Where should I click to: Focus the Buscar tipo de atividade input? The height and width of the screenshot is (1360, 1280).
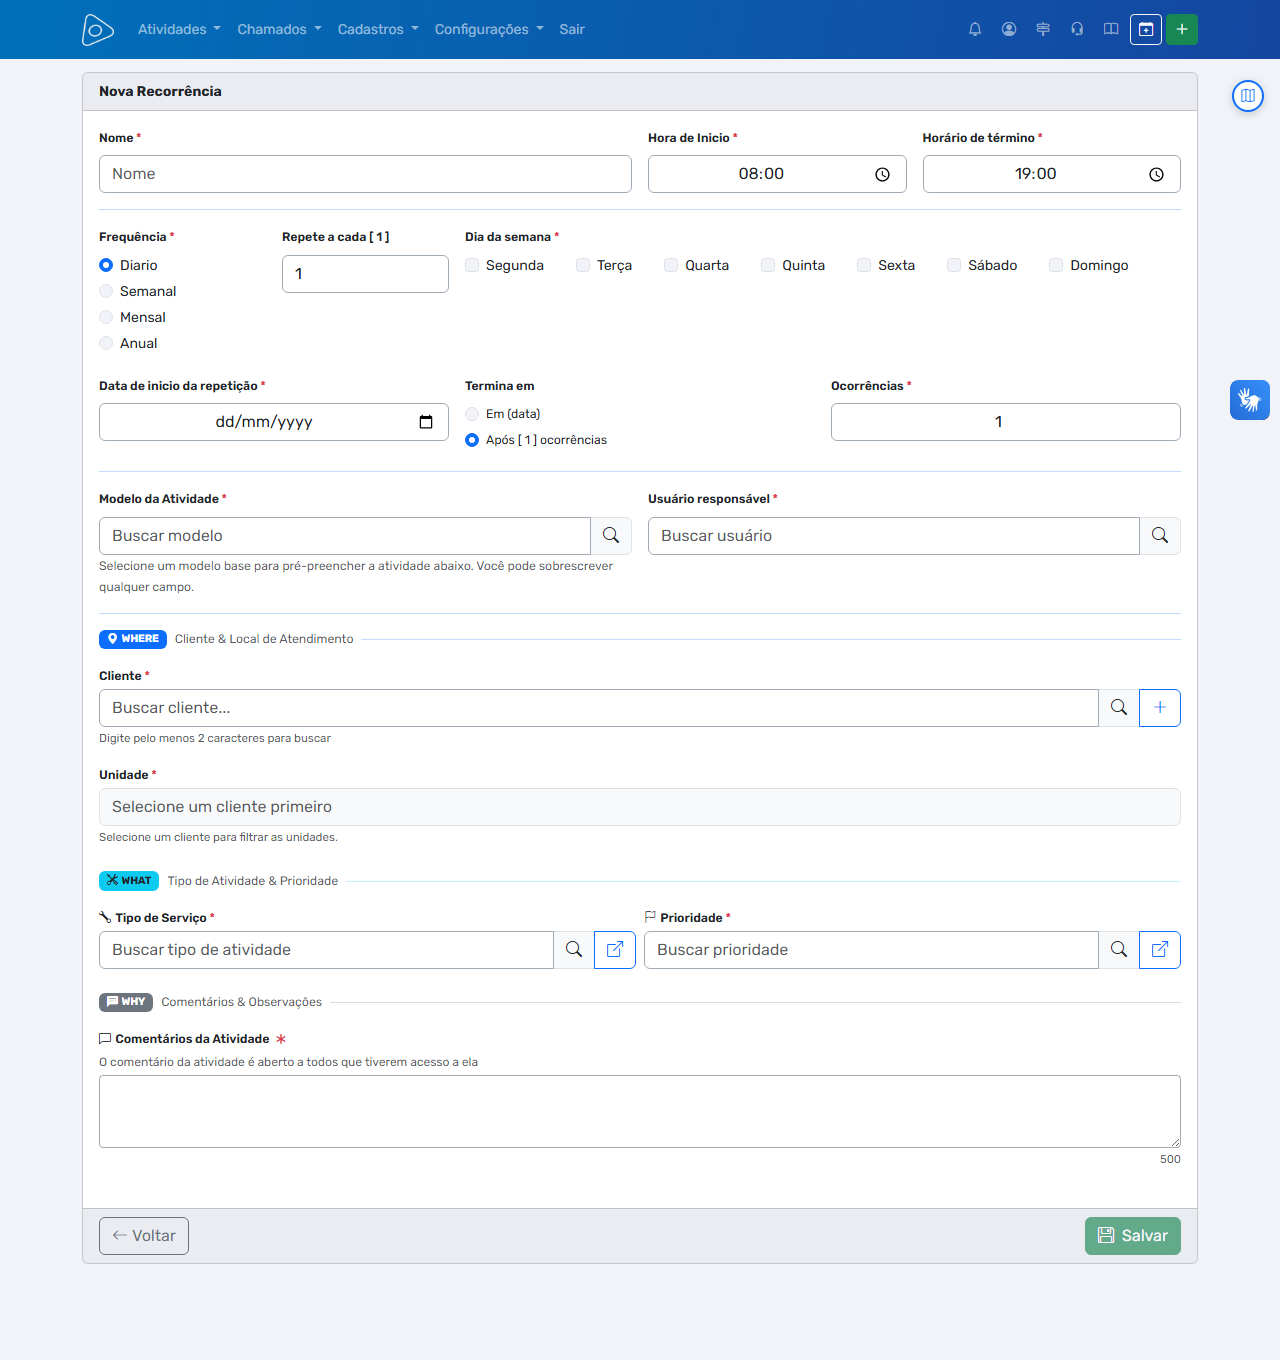pos(326,950)
